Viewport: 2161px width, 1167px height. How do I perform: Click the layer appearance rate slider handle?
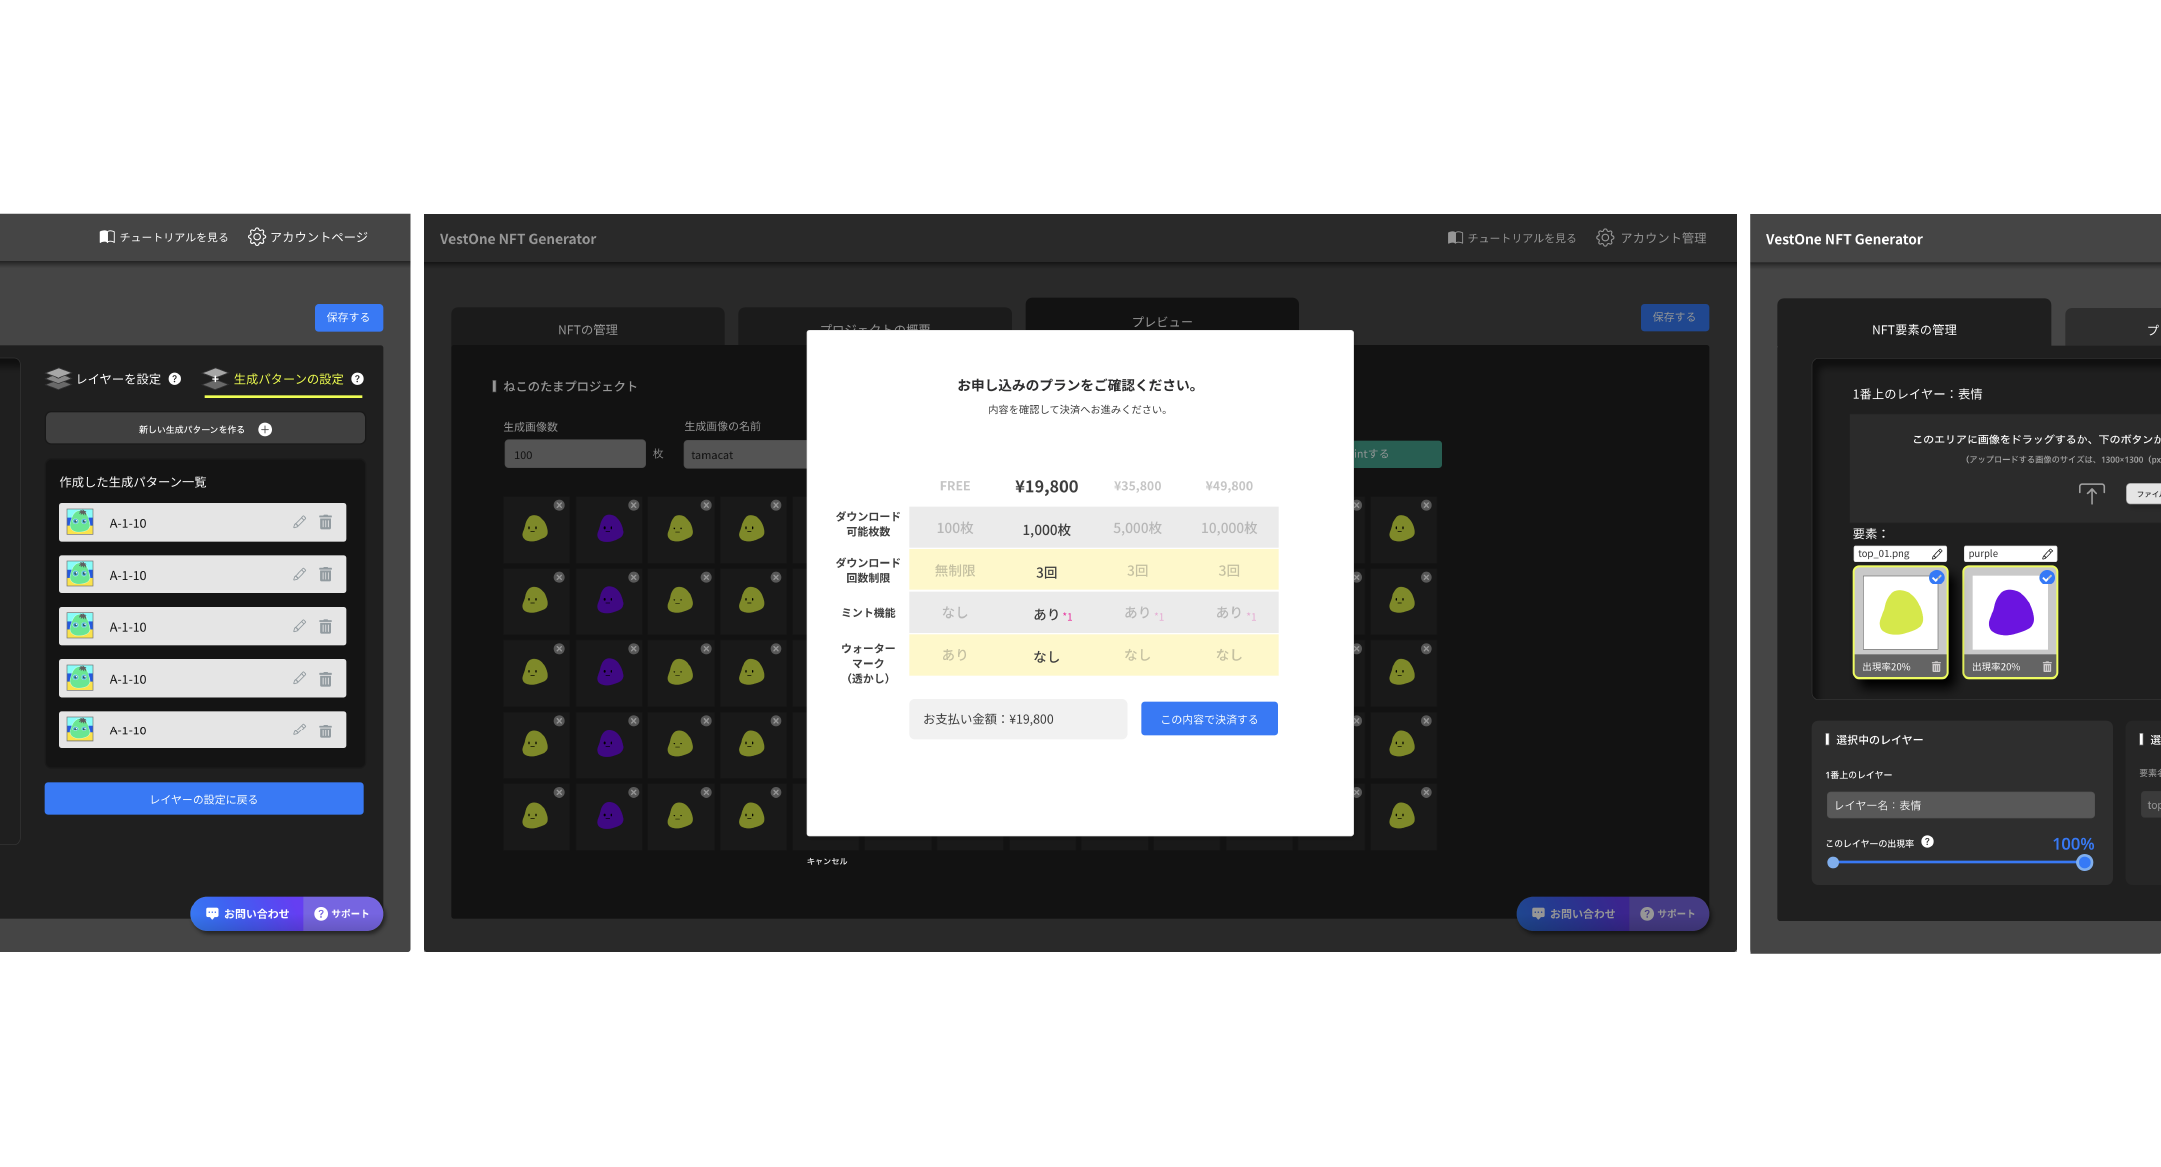[x=2085, y=862]
